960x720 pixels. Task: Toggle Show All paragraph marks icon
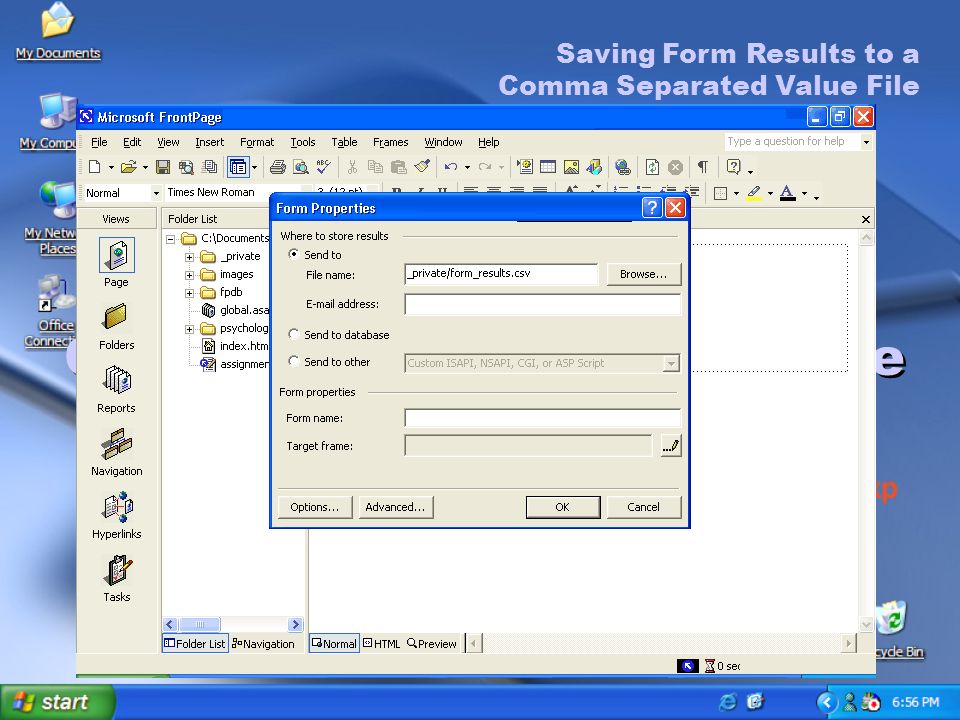[703, 167]
